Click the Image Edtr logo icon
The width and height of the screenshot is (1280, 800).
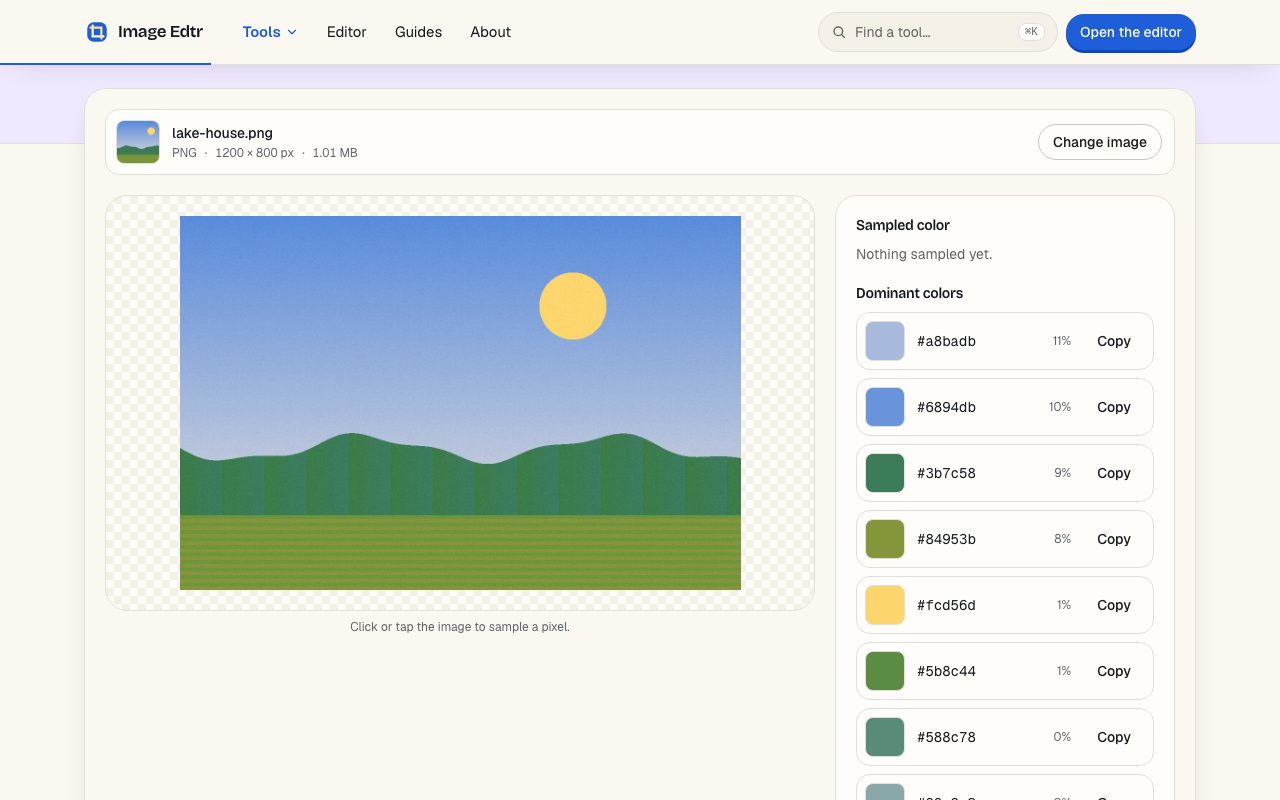pyautogui.click(x=97, y=32)
